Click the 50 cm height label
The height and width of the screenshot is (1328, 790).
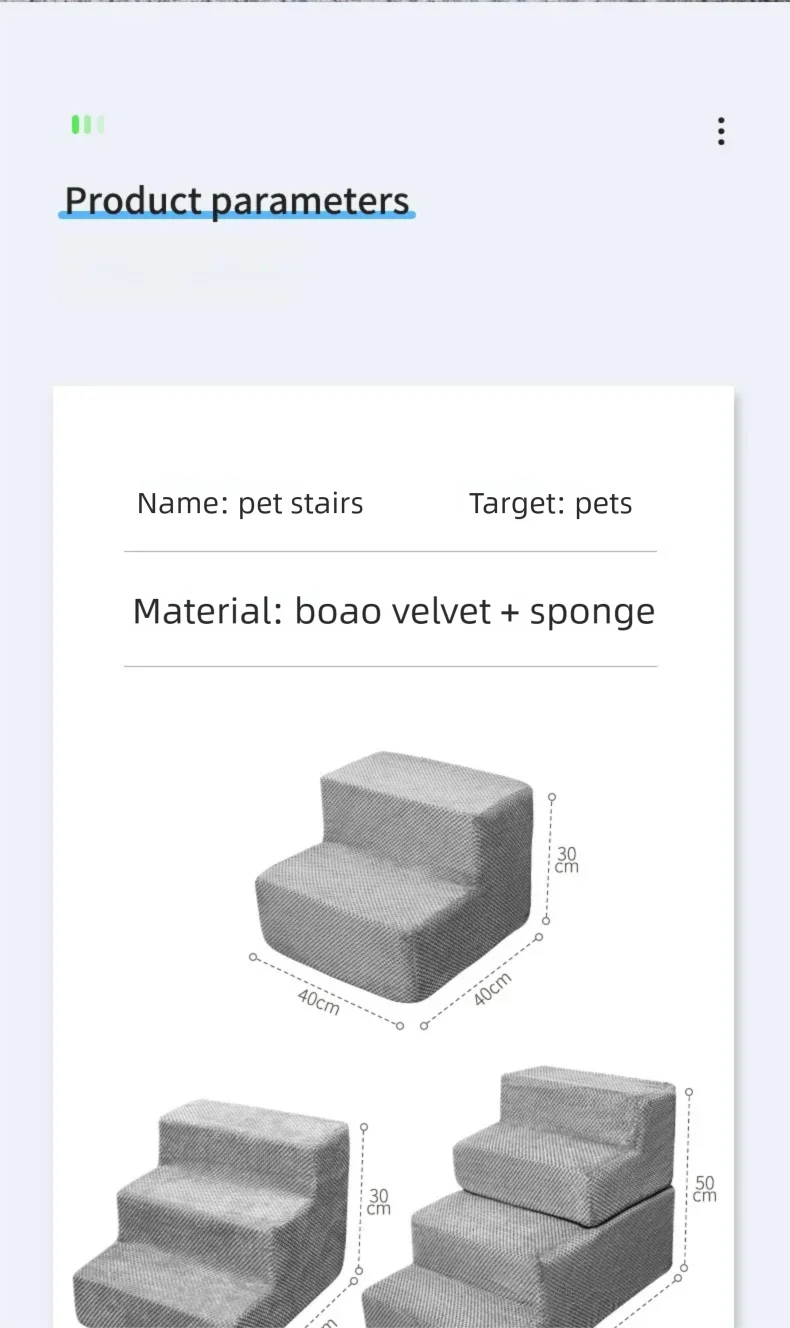pos(704,1189)
